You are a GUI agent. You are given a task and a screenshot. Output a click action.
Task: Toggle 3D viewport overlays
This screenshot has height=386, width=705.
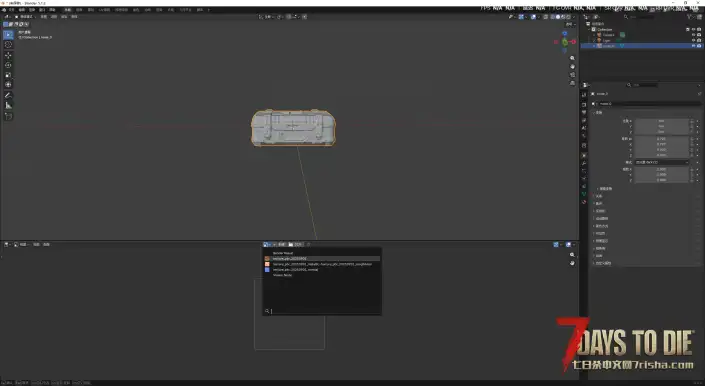click(x=534, y=17)
